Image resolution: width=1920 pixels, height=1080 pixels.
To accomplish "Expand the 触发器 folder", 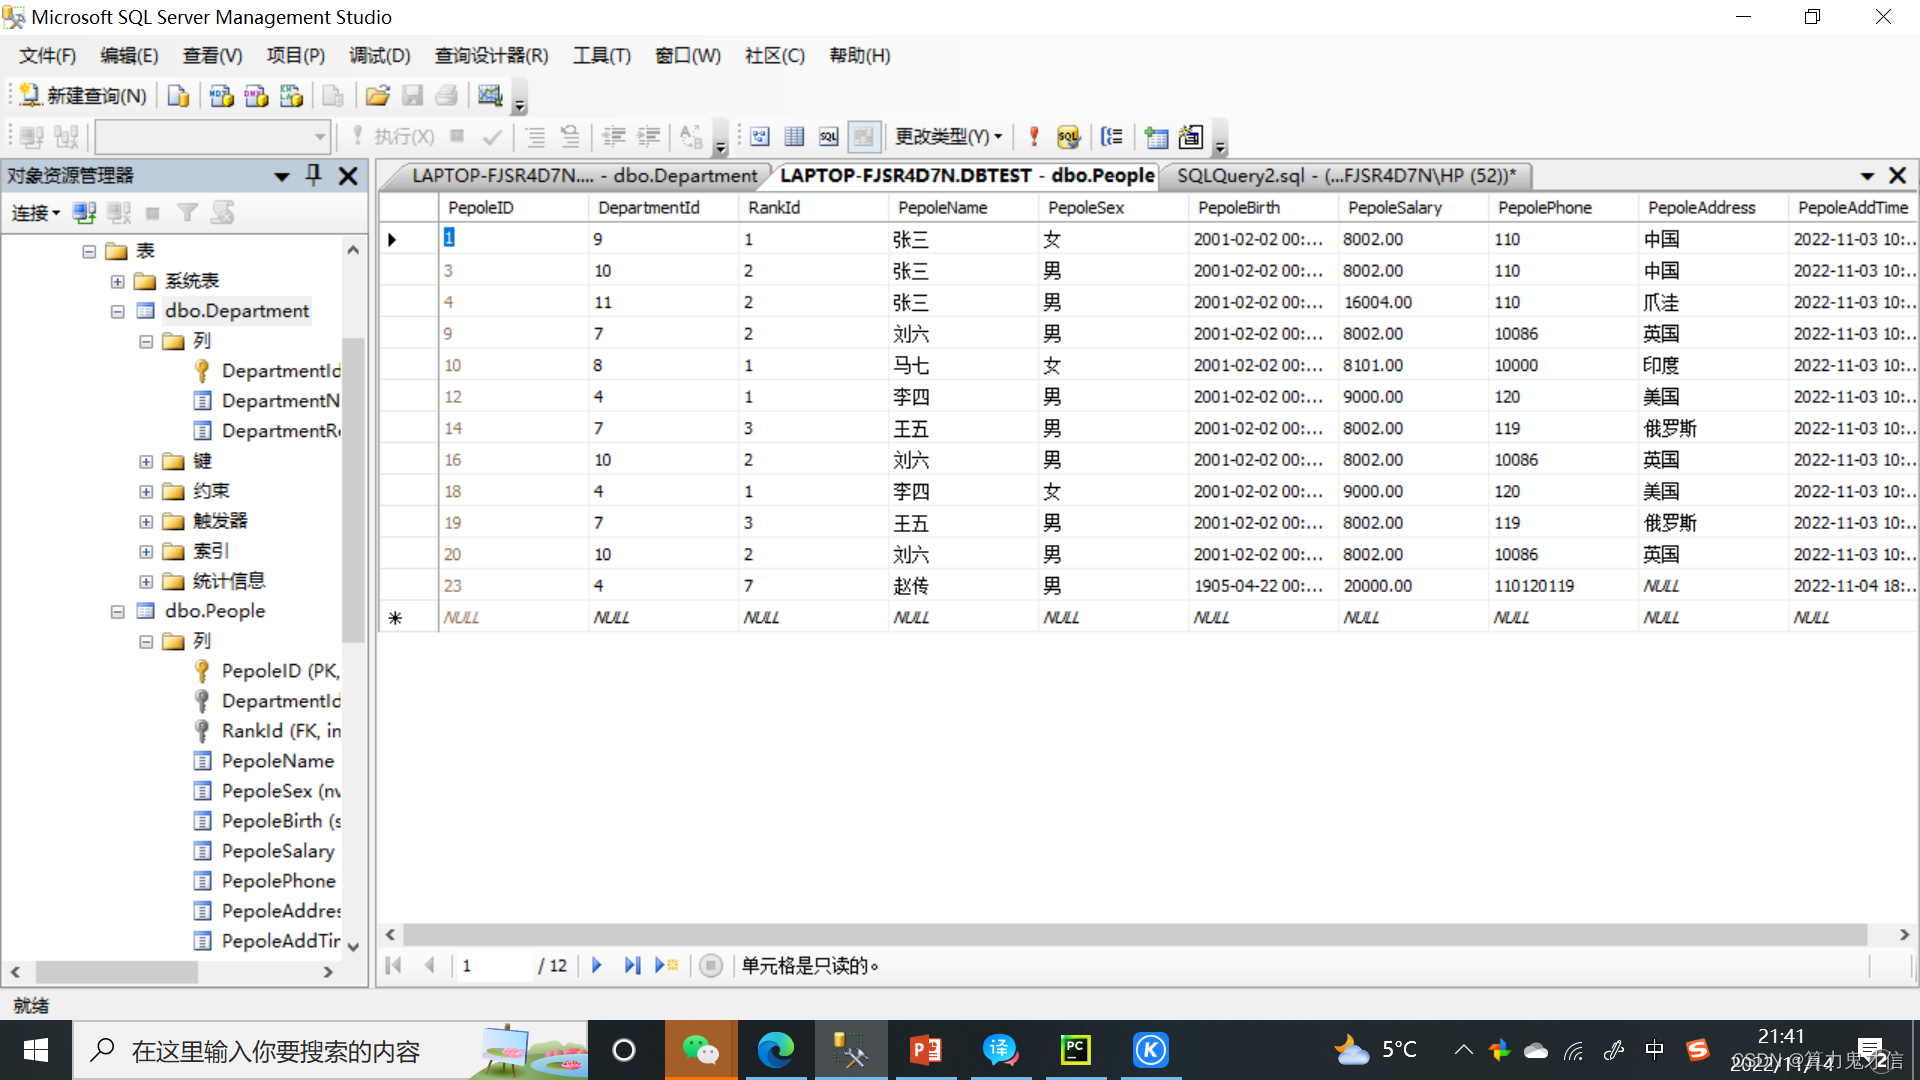I will tap(146, 521).
